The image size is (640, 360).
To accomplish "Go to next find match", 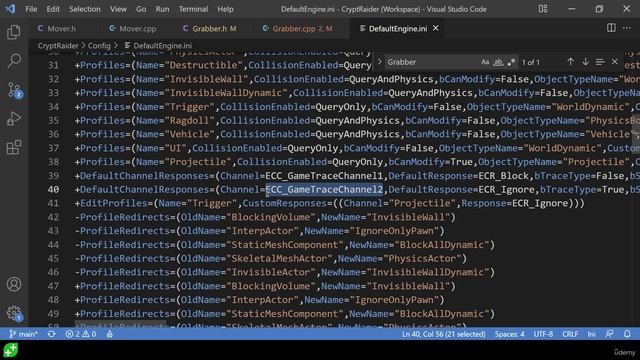I will (585, 62).
